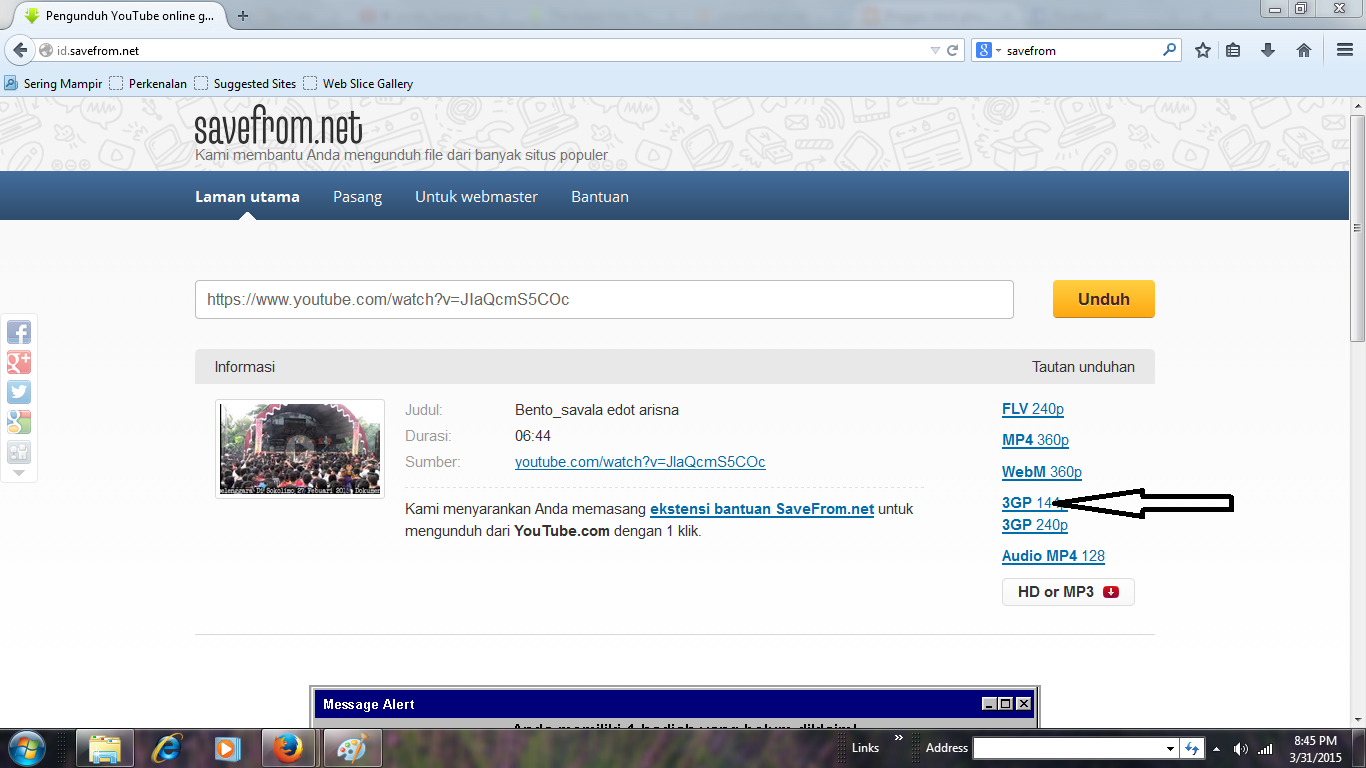Image resolution: width=1366 pixels, height=768 pixels.
Task: Click the Google Bookmarks share sidebar icon
Action: tap(19, 422)
